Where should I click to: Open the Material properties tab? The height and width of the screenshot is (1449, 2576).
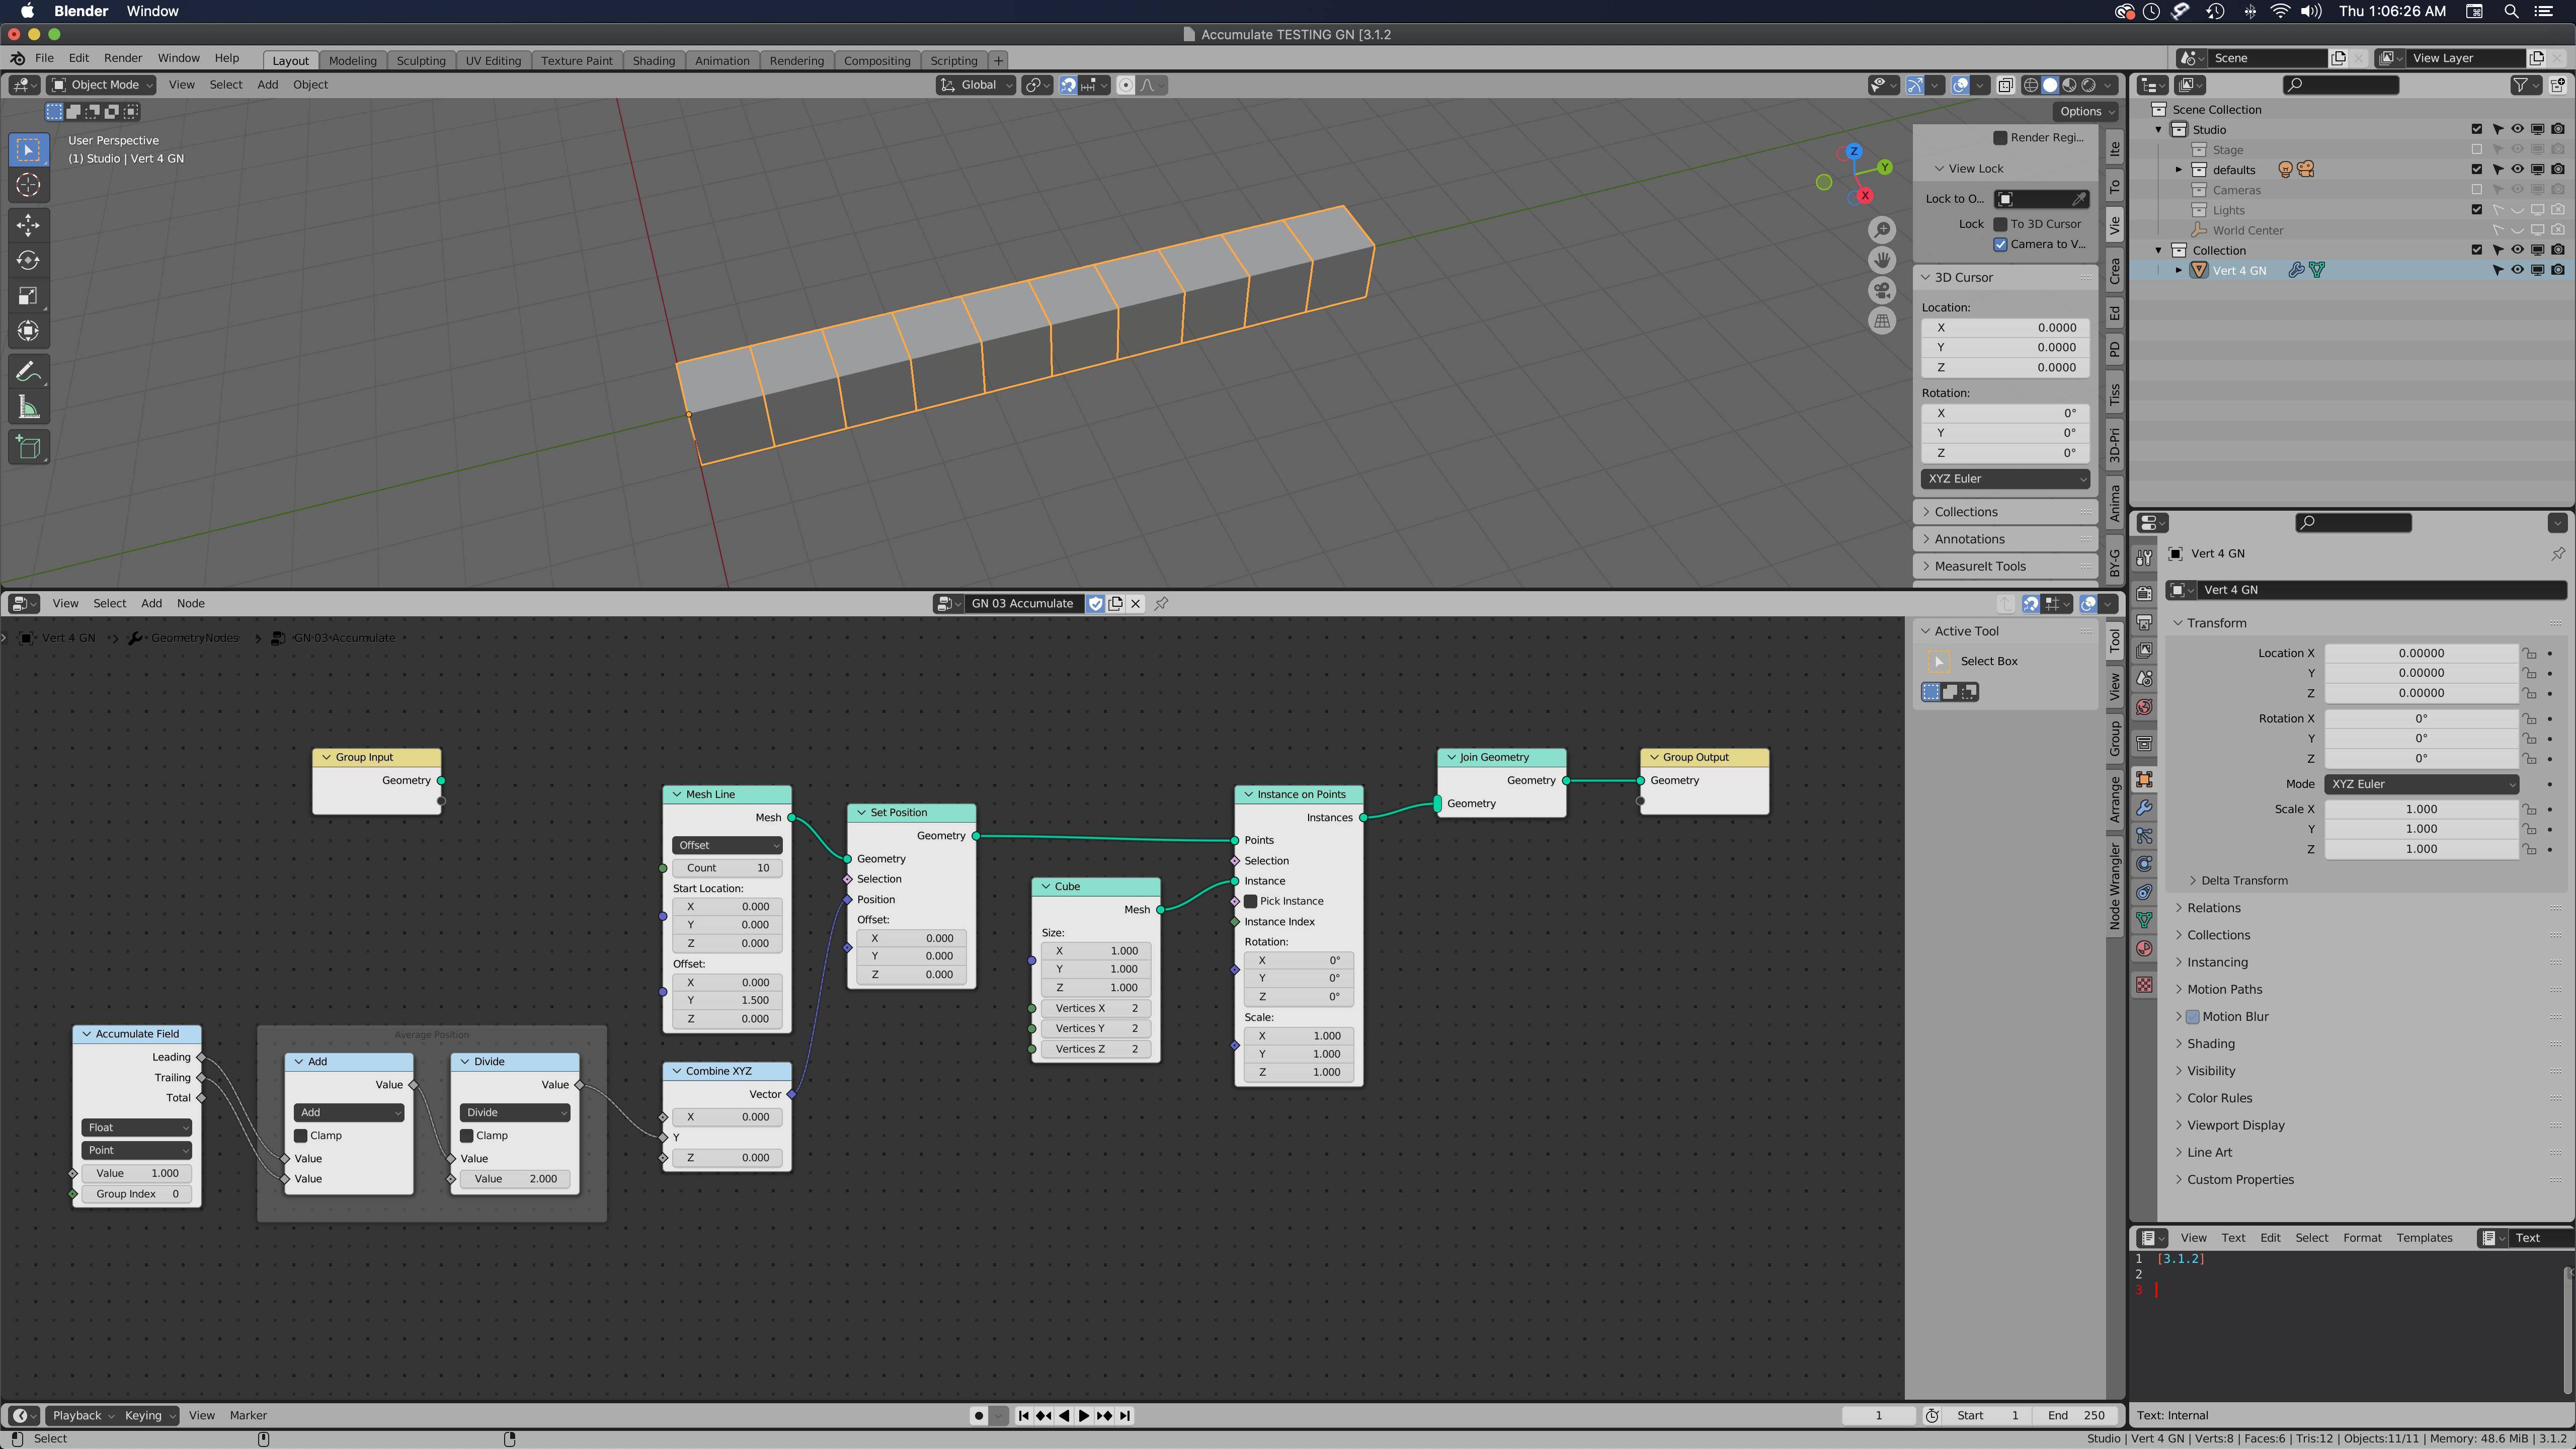point(2144,948)
